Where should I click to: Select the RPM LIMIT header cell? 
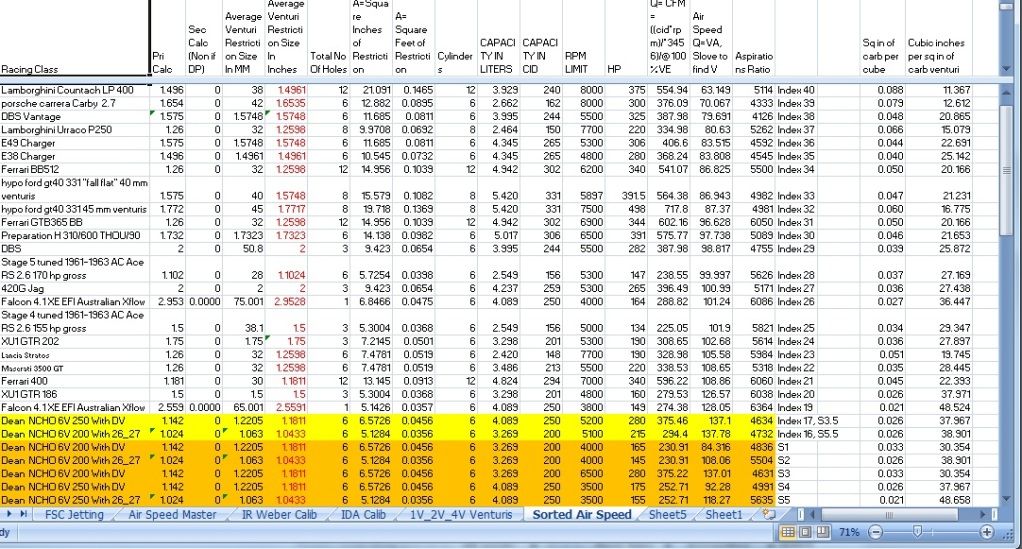coord(584,39)
